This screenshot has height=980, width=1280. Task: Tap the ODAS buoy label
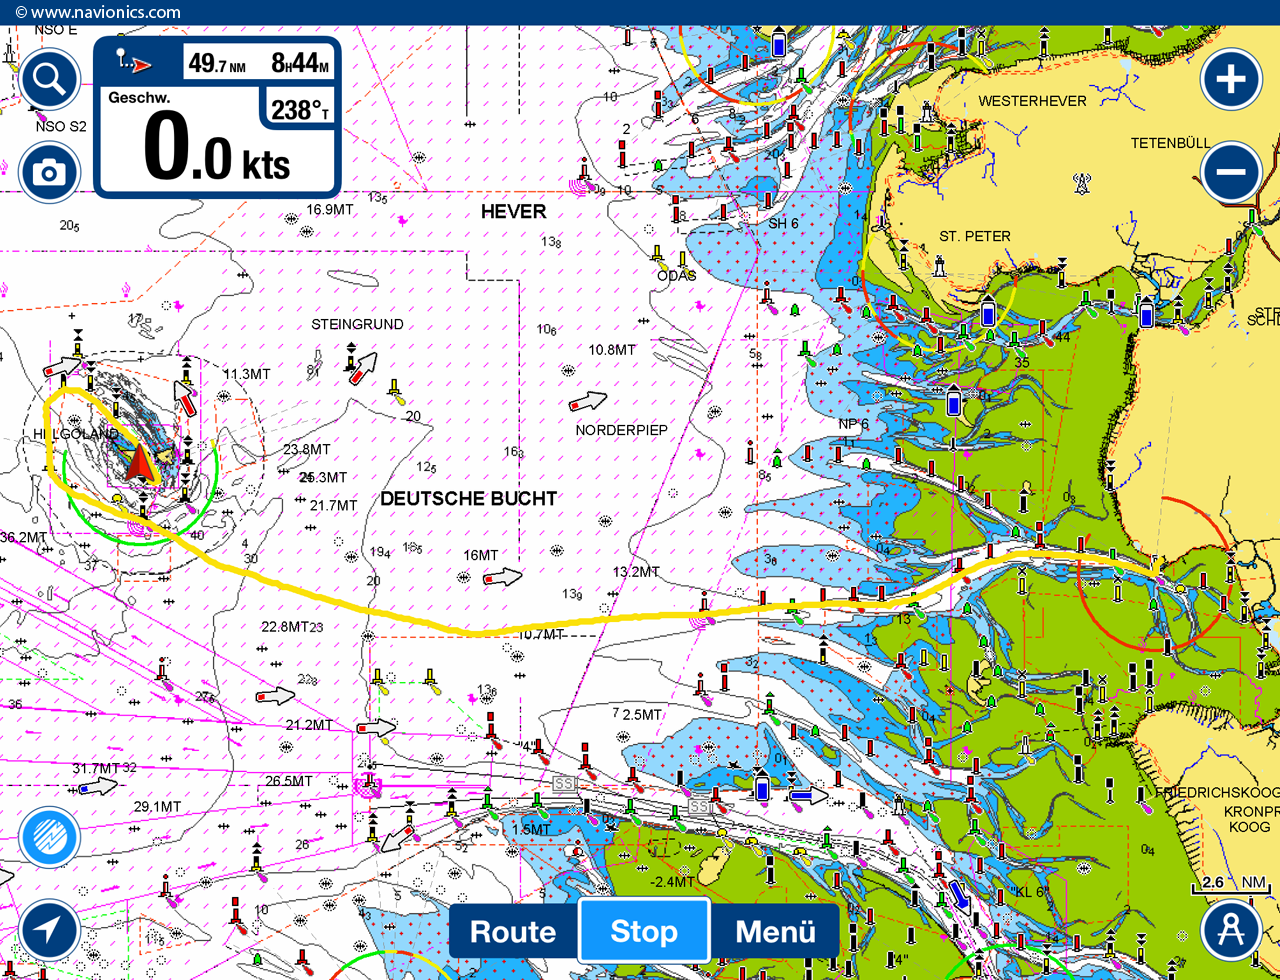(677, 275)
